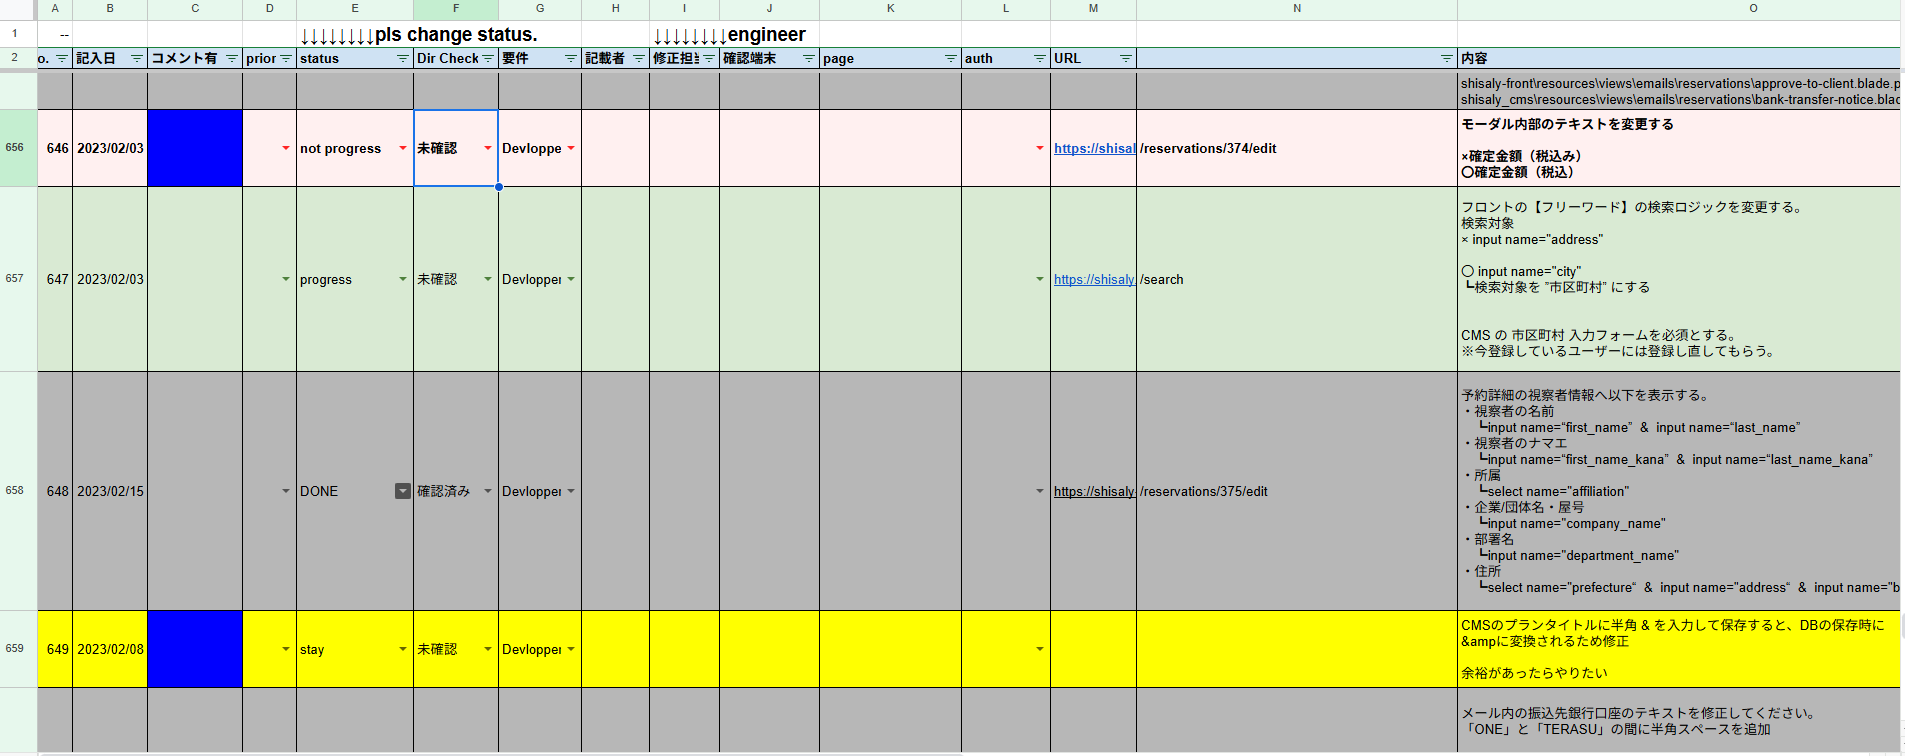Image resolution: width=1905 pixels, height=756 pixels.
Task: Click the filter icon in the auth header
Action: tap(1040, 59)
